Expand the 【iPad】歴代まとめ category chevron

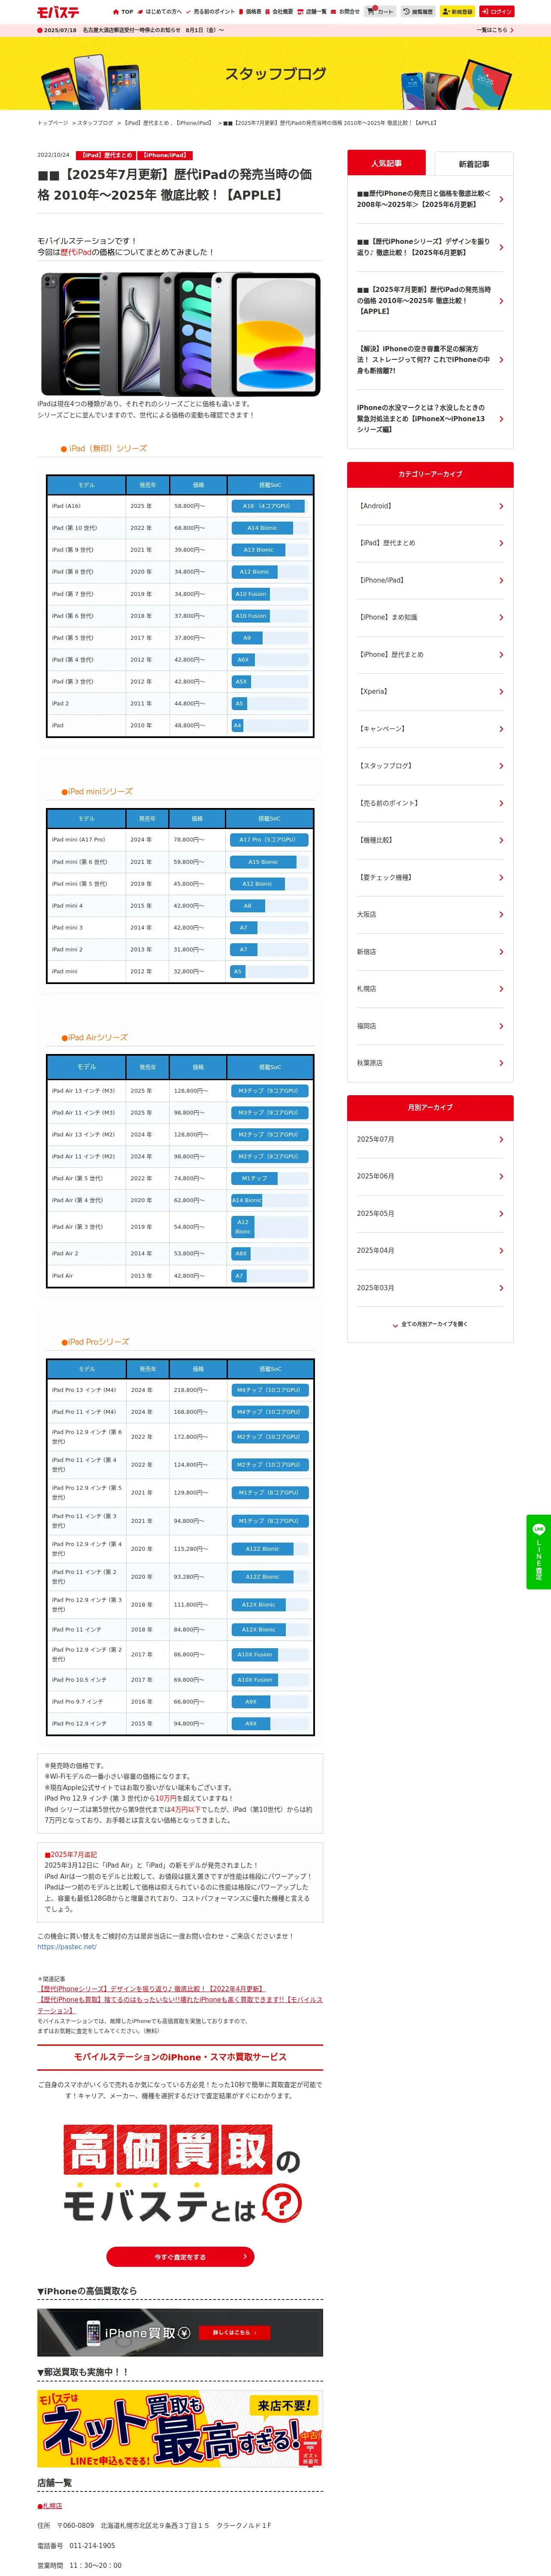[501, 543]
